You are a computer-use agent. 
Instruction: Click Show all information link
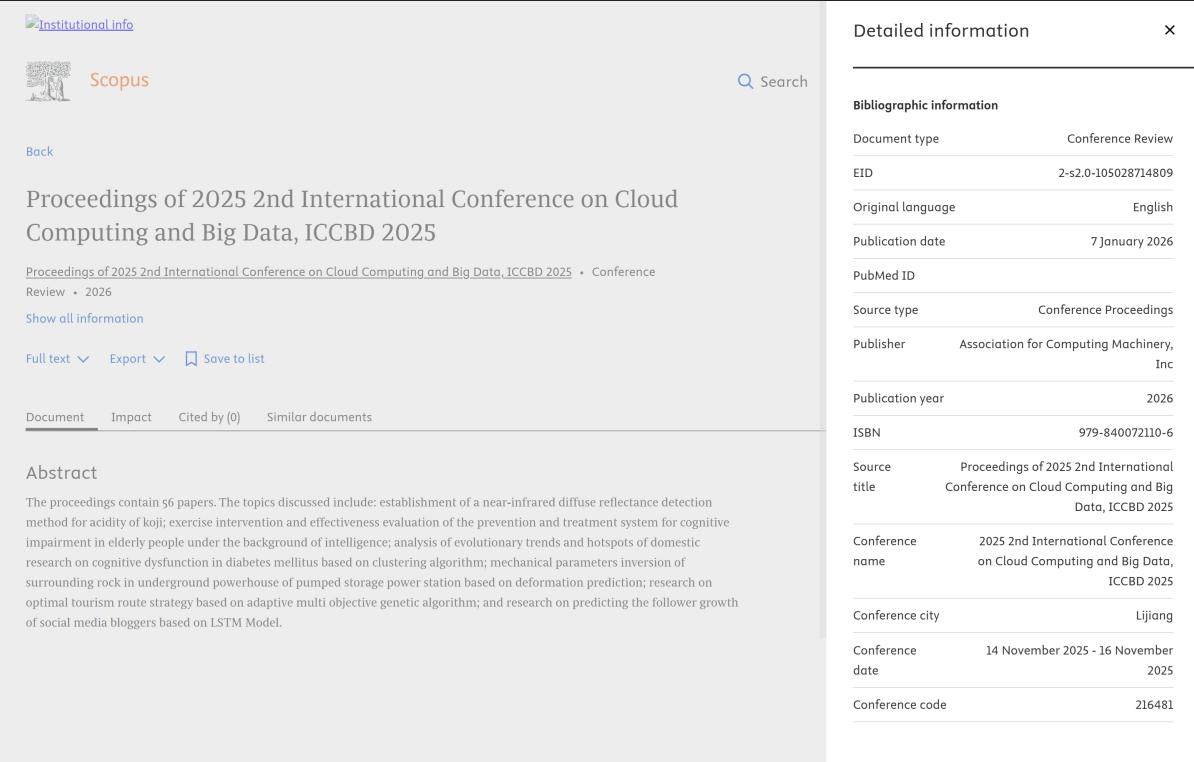point(84,319)
